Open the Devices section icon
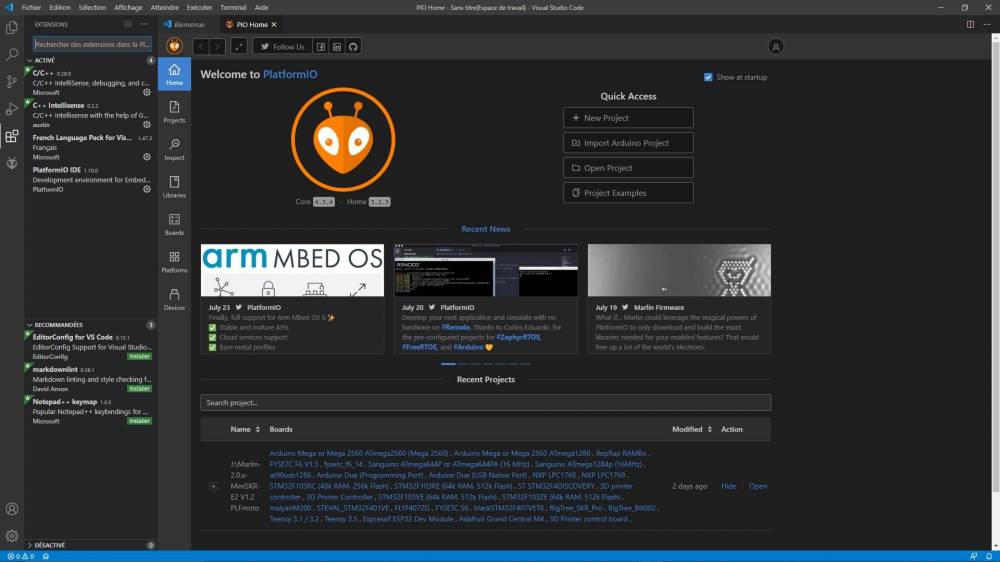 pos(174,299)
